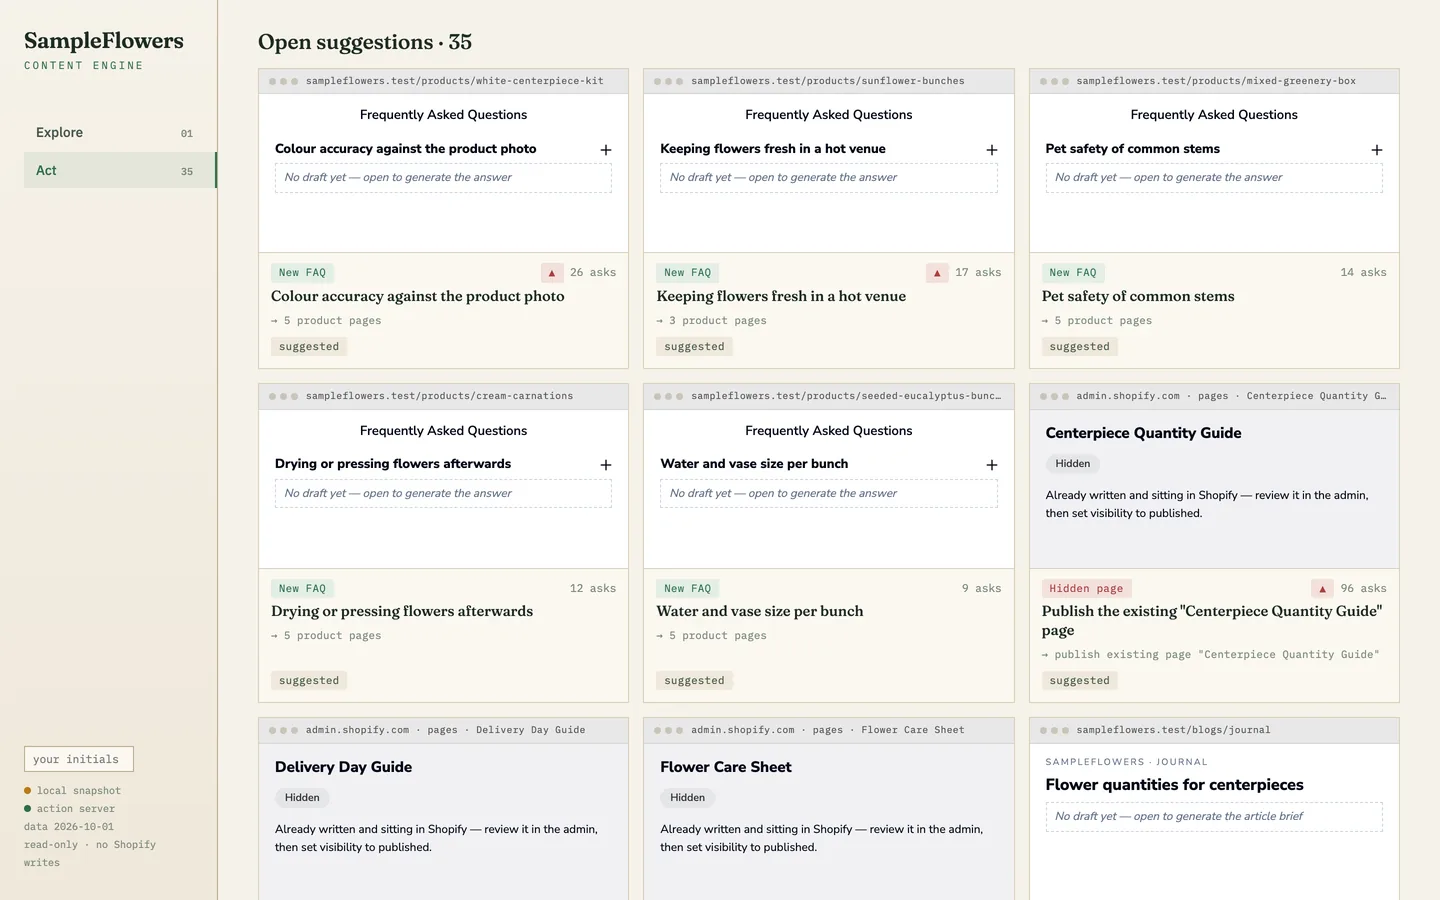The width and height of the screenshot is (1440, 900).
Task: Click the Hidden badge under Flower Care Sheet
Action: (x=688, y=798)
